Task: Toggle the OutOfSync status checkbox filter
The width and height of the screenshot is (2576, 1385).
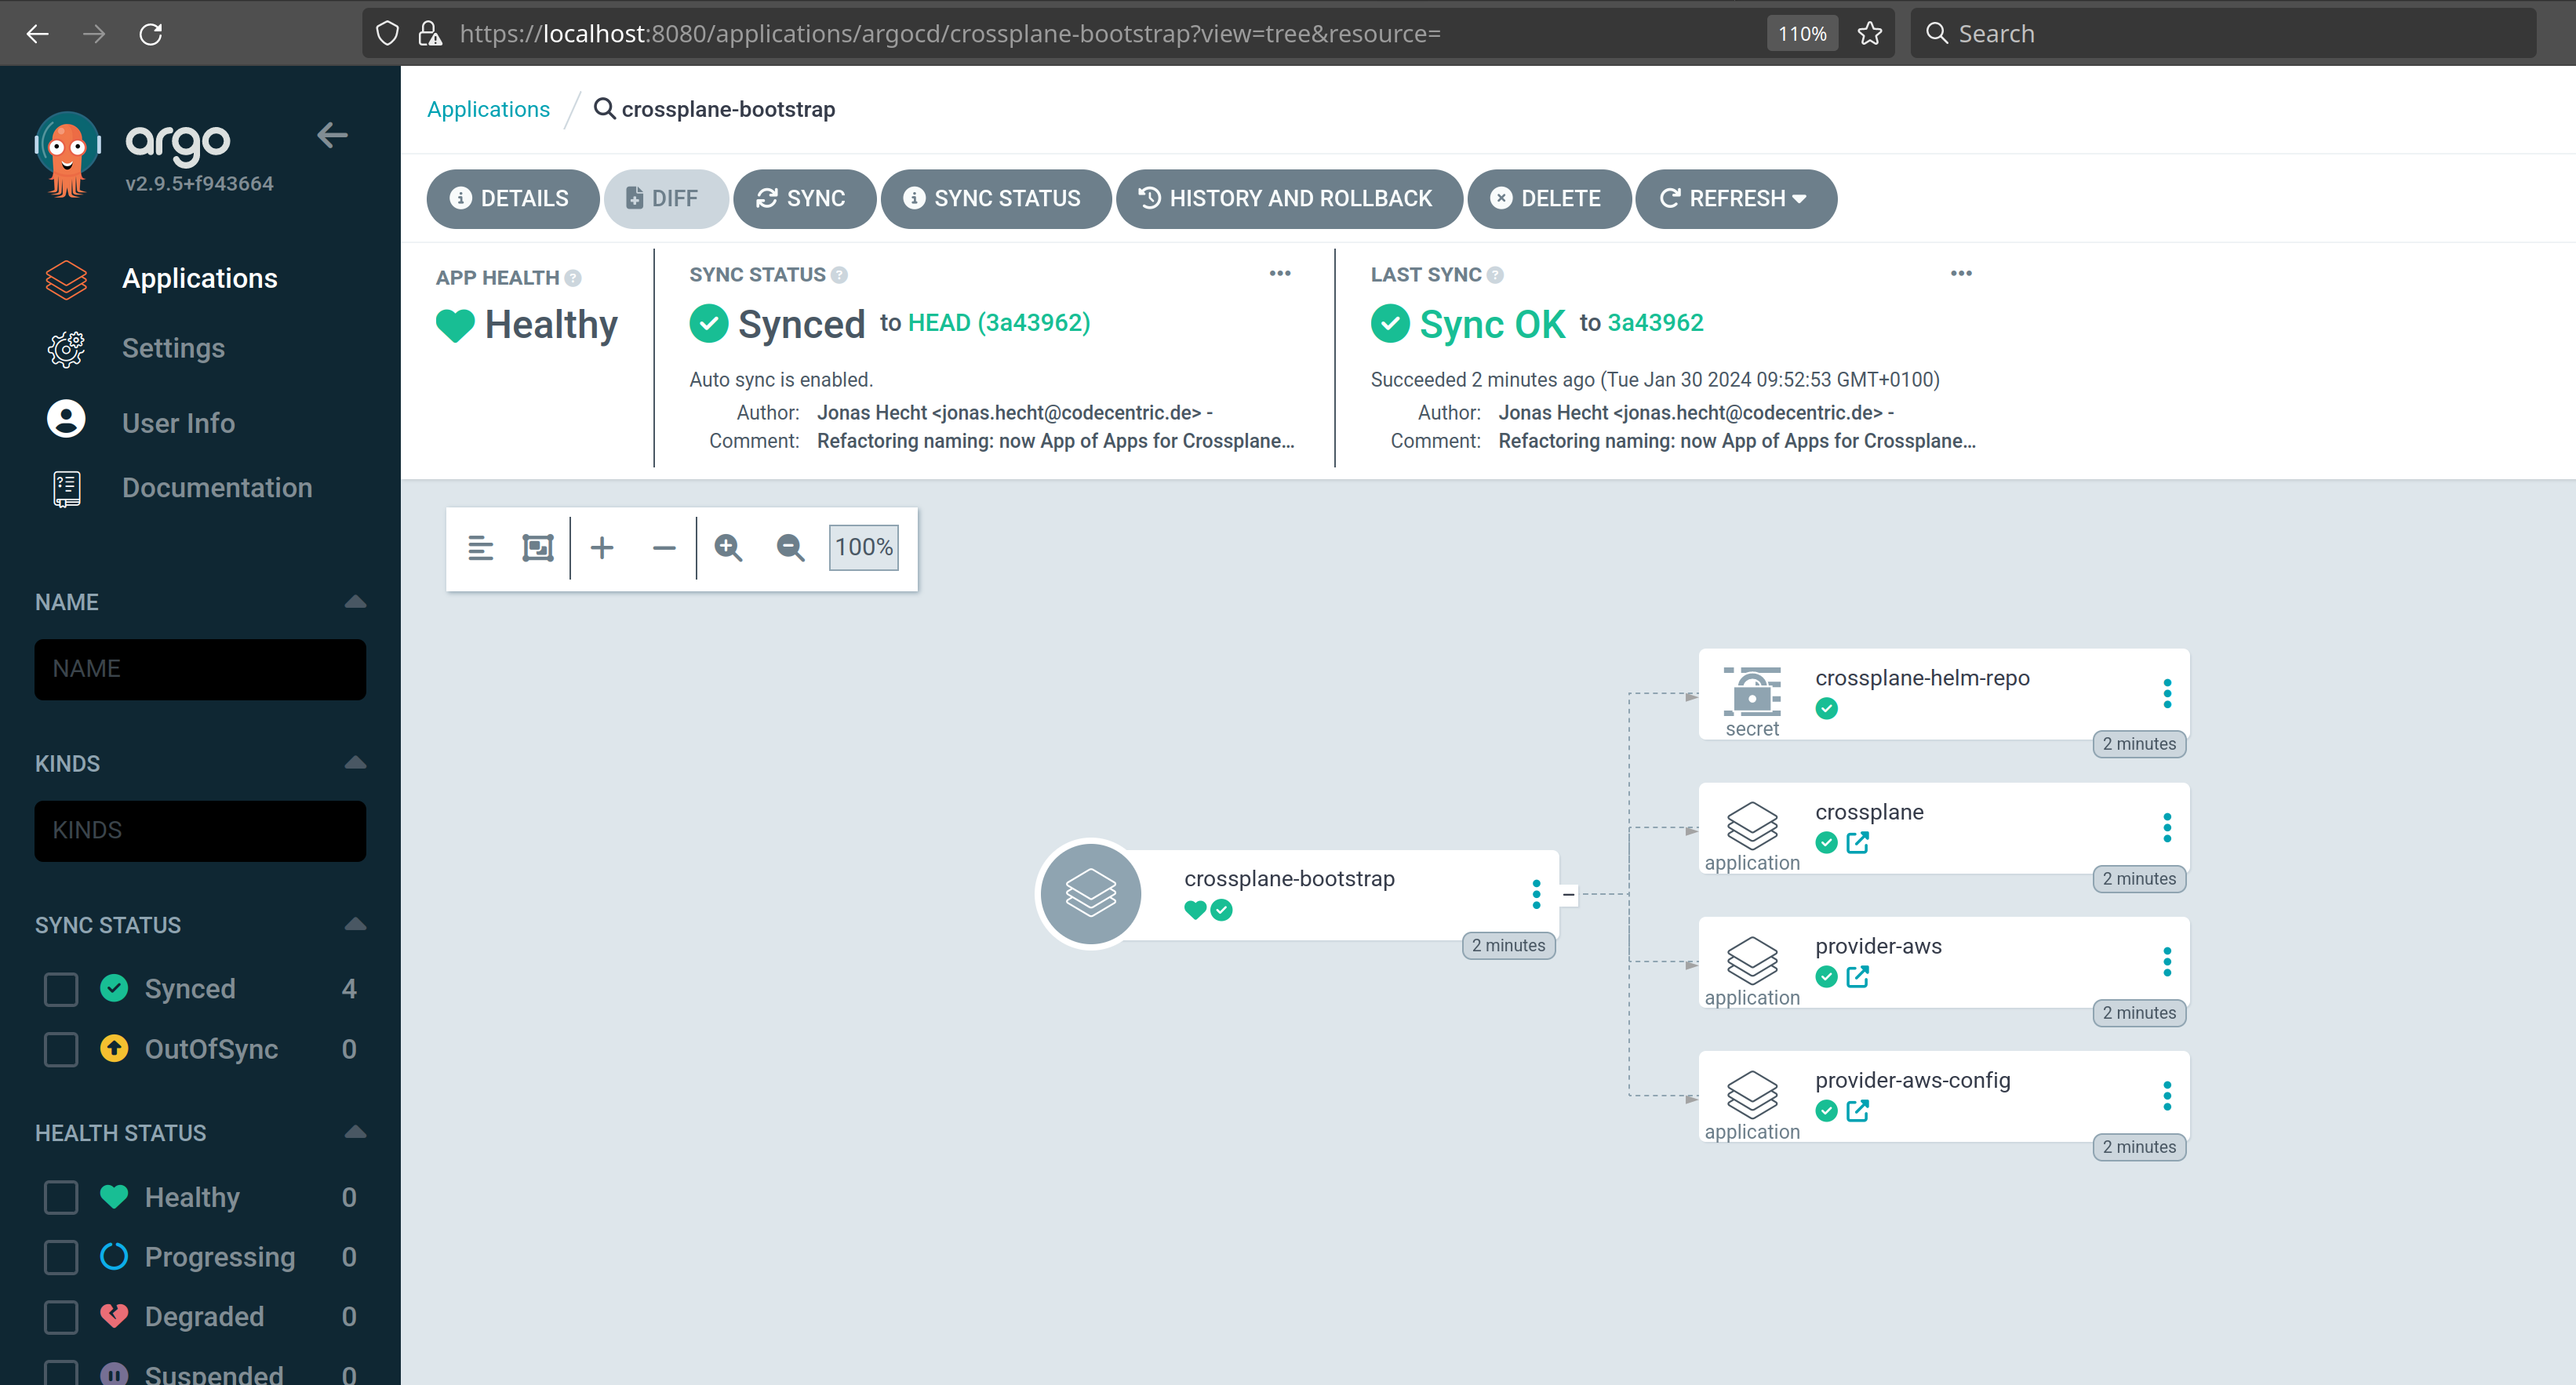Action: click(x=61, y=1047)
